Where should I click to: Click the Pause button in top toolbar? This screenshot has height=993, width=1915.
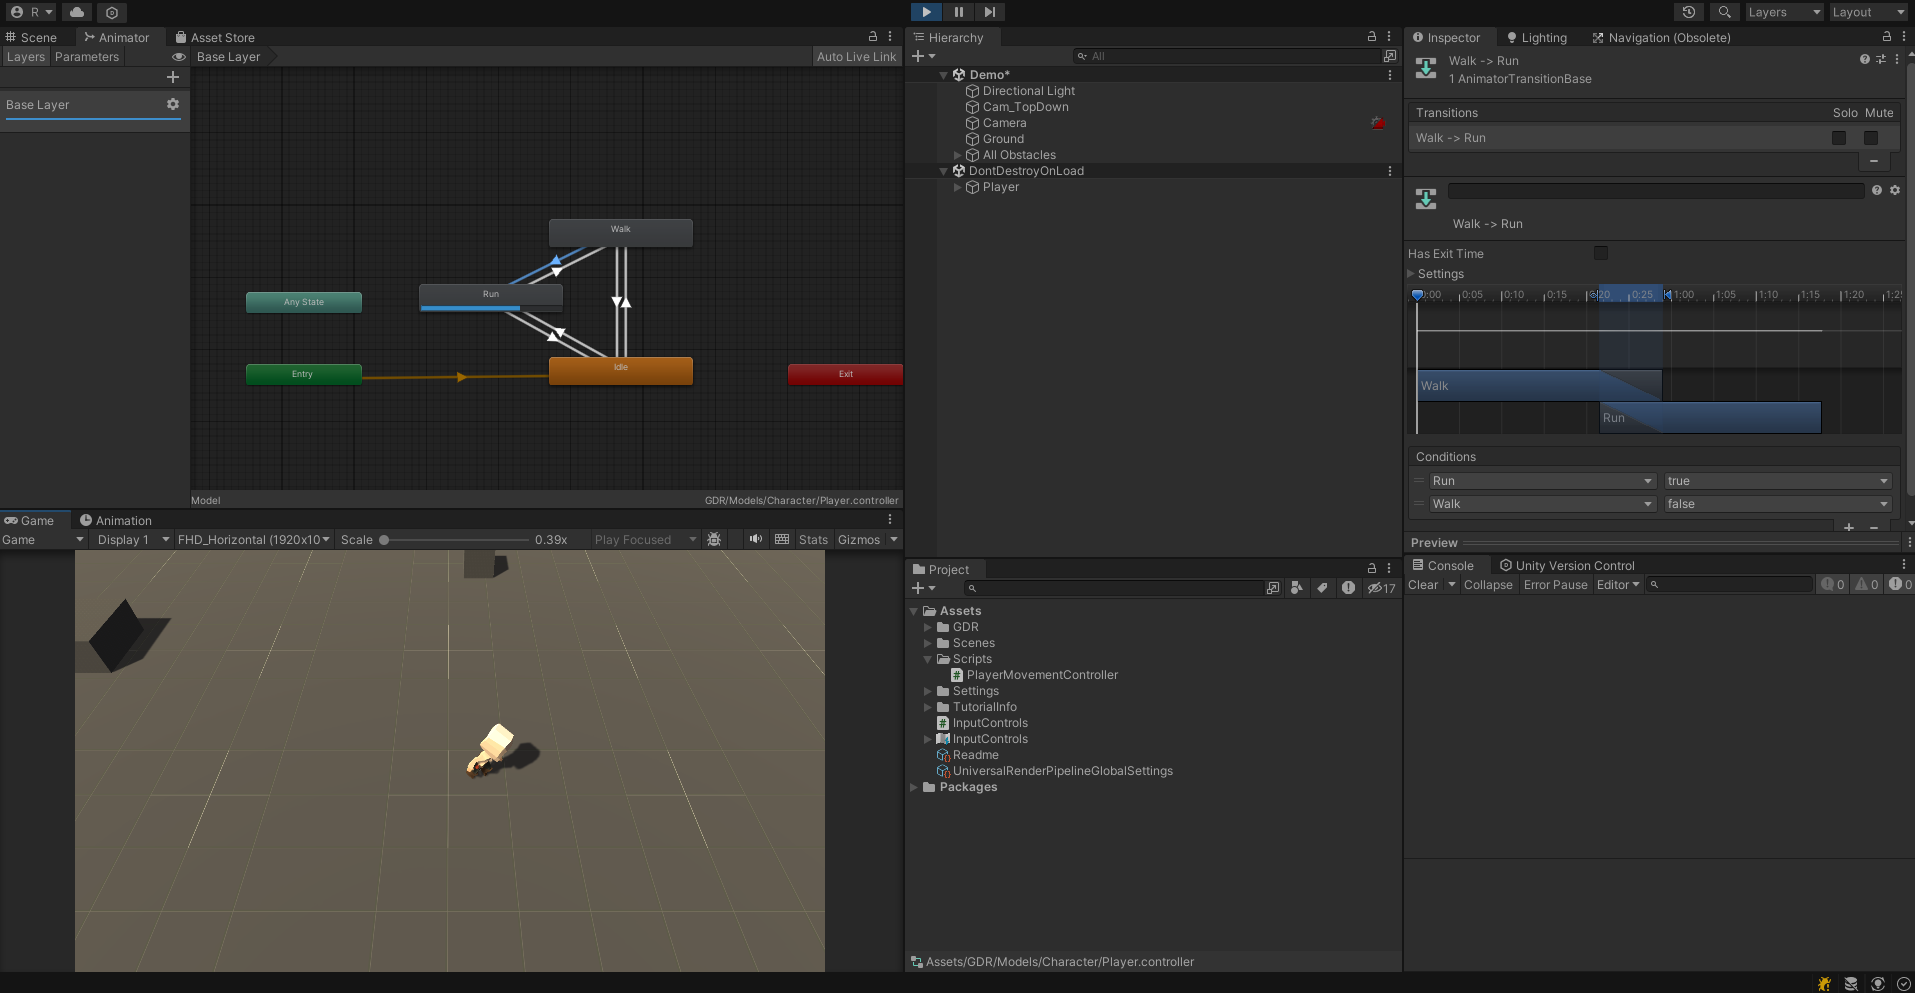coord(958,12)
